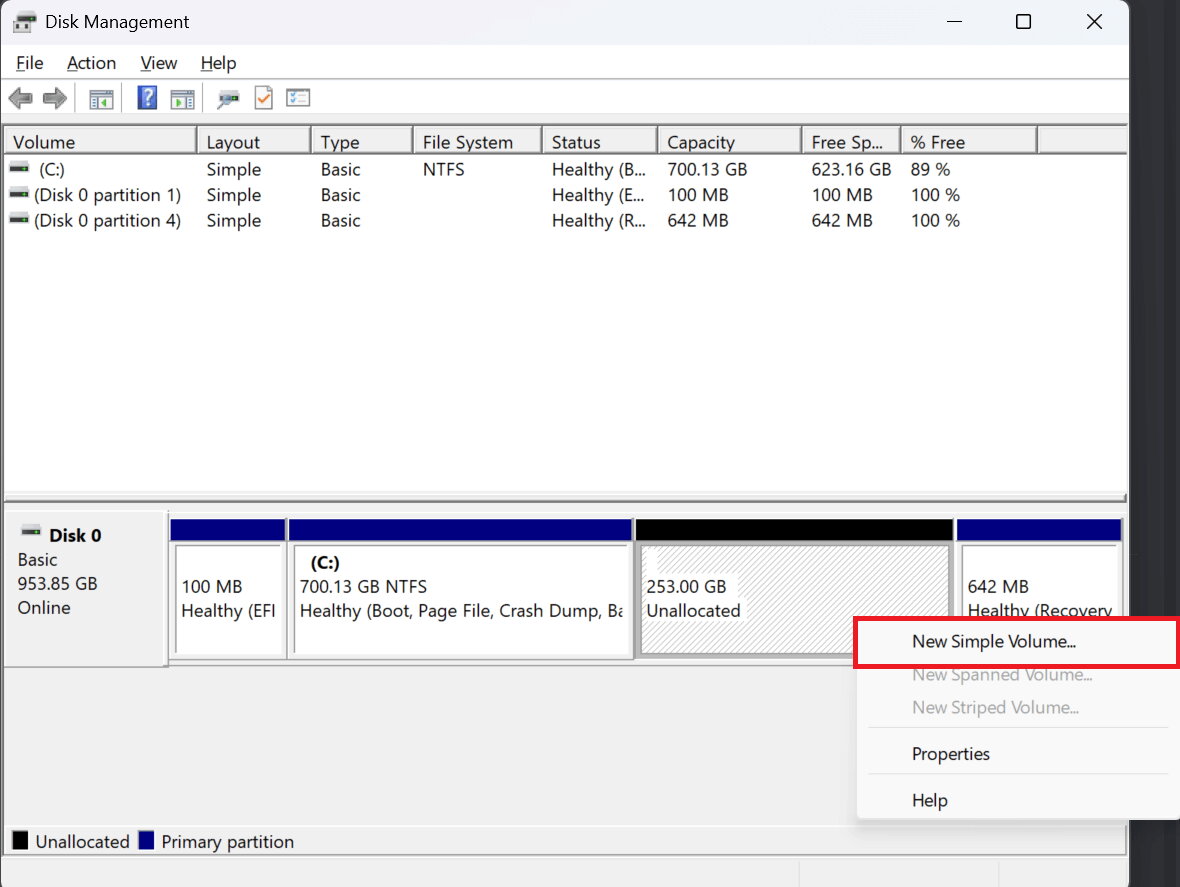Click Healthy (R... status cell

598,220
